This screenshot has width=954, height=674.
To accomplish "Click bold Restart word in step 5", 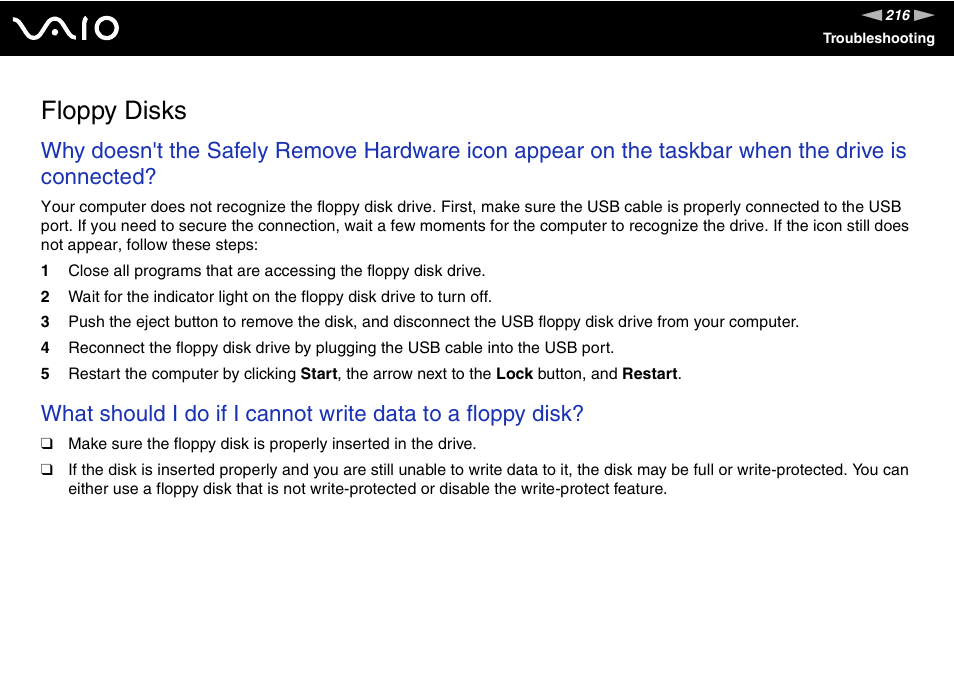I will click(650, 373).
